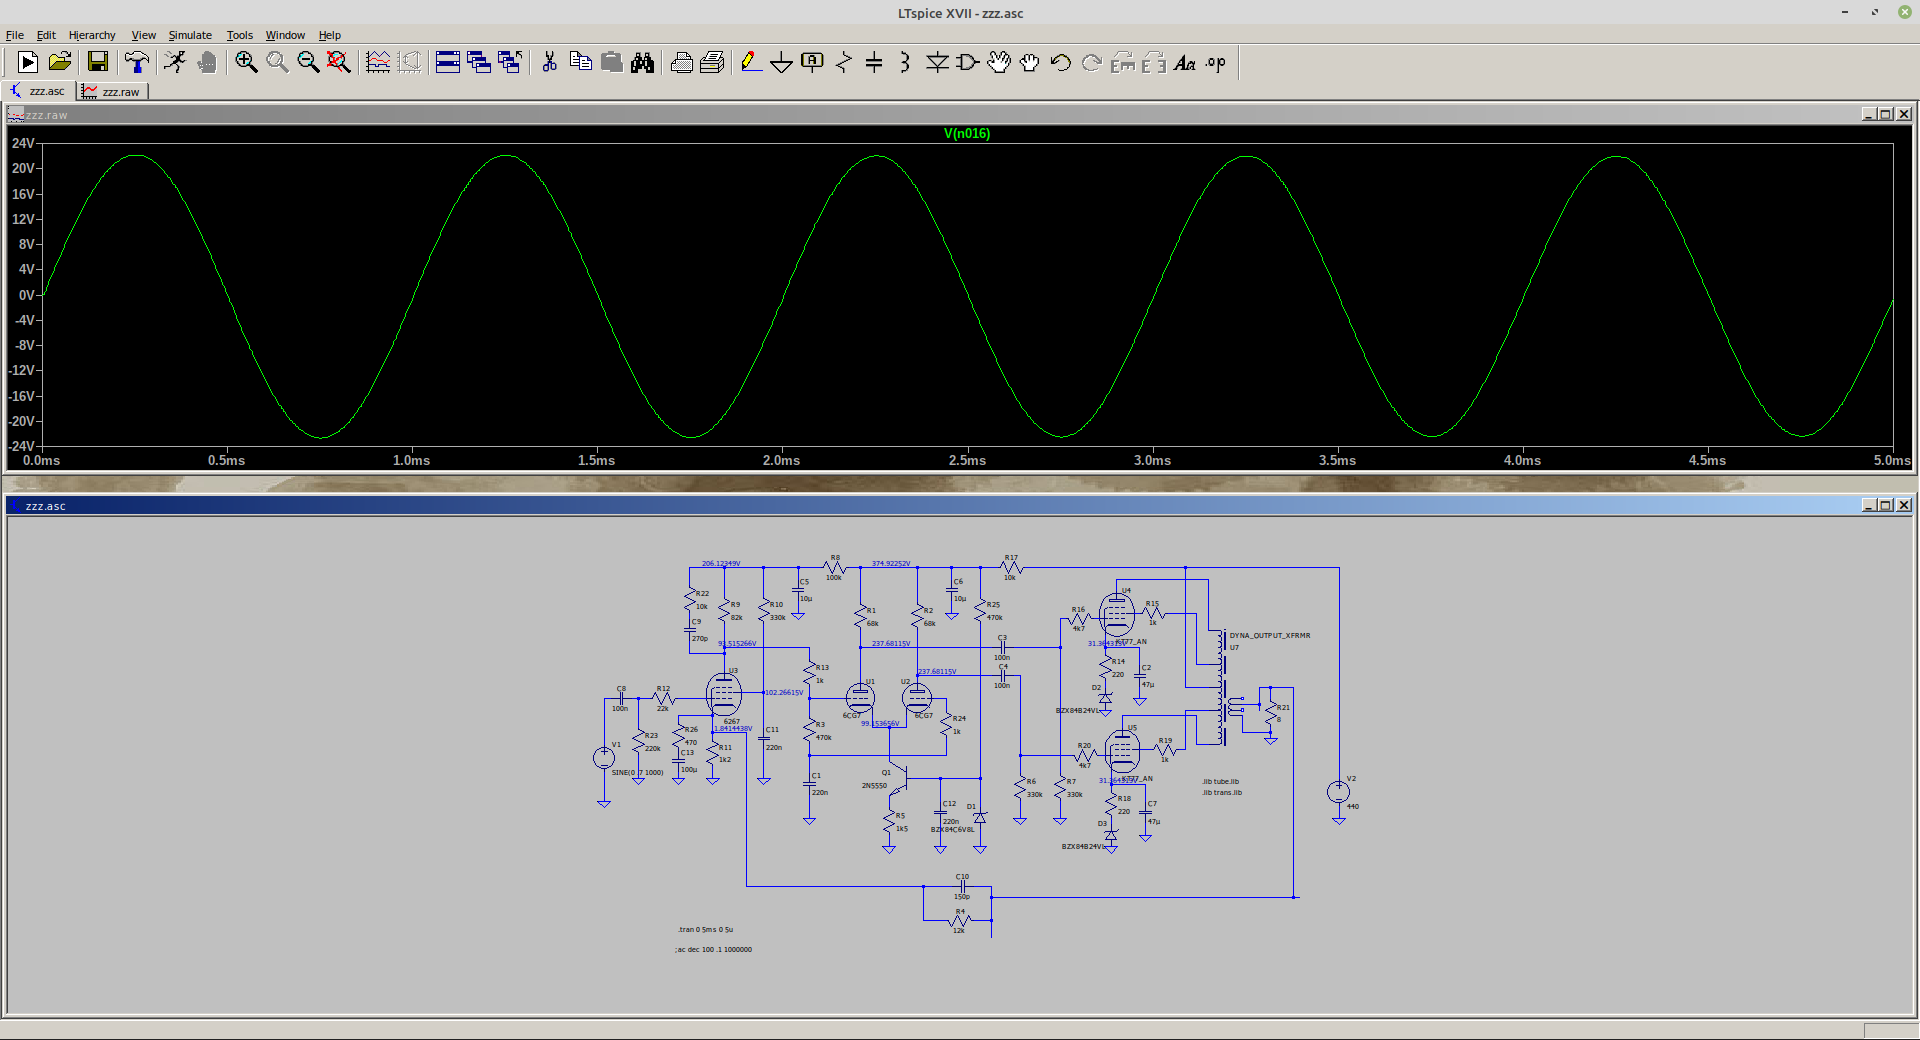
Task: Select Zoom In magnifier tool
Action: coord(246,63)
